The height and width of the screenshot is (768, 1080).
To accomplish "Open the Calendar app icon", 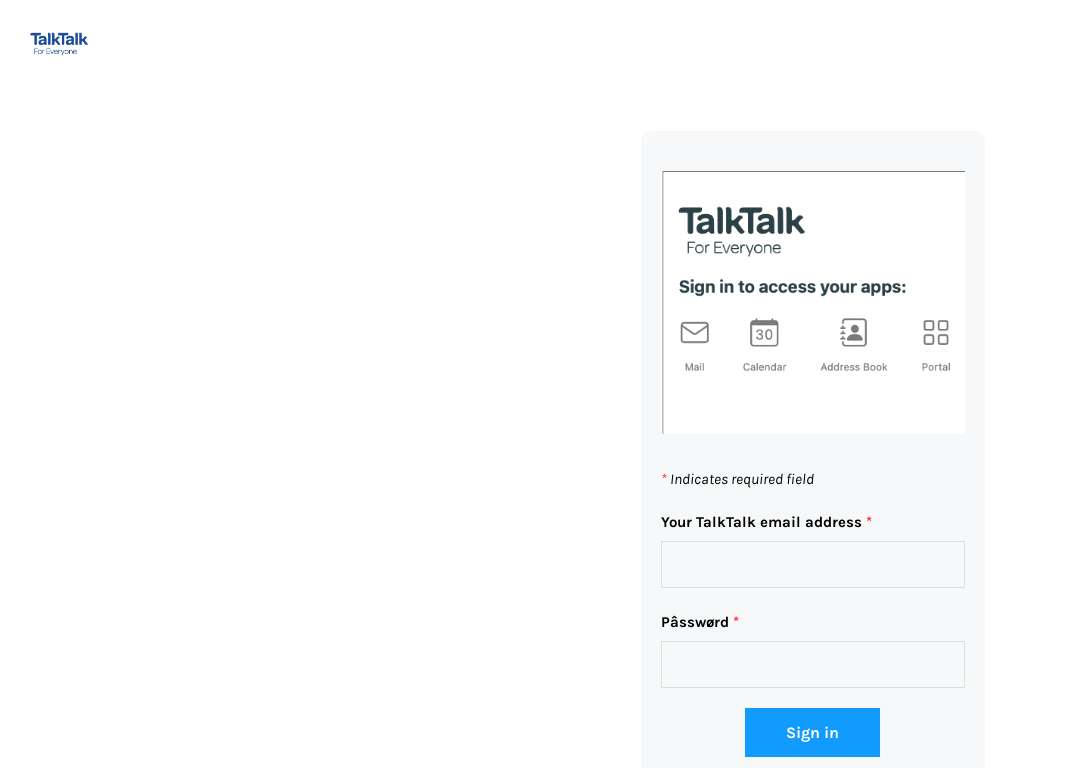I will 764,333.
